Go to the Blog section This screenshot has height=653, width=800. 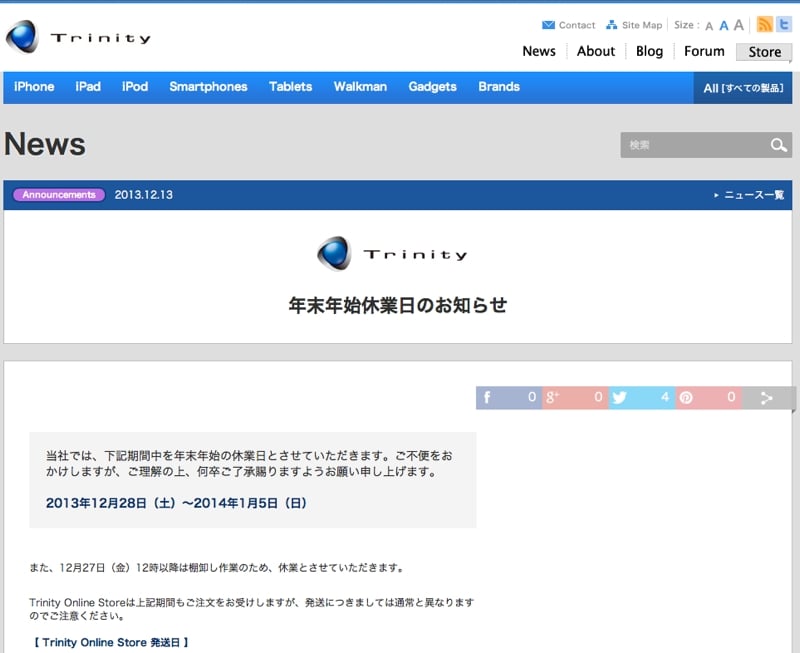pos(649,51)
